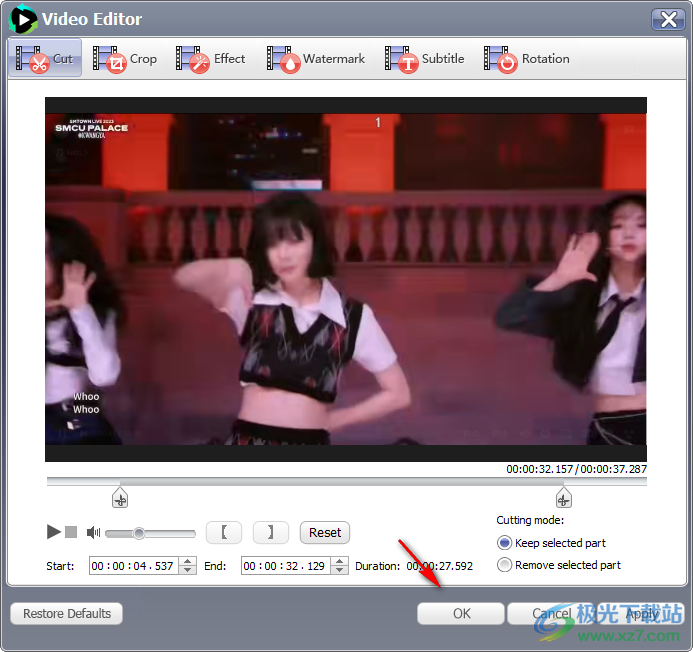Image resolution: width=693 pixels, height=652 pixels.
Task: Increase the End time with up arrow
Action: click(339, 561)
